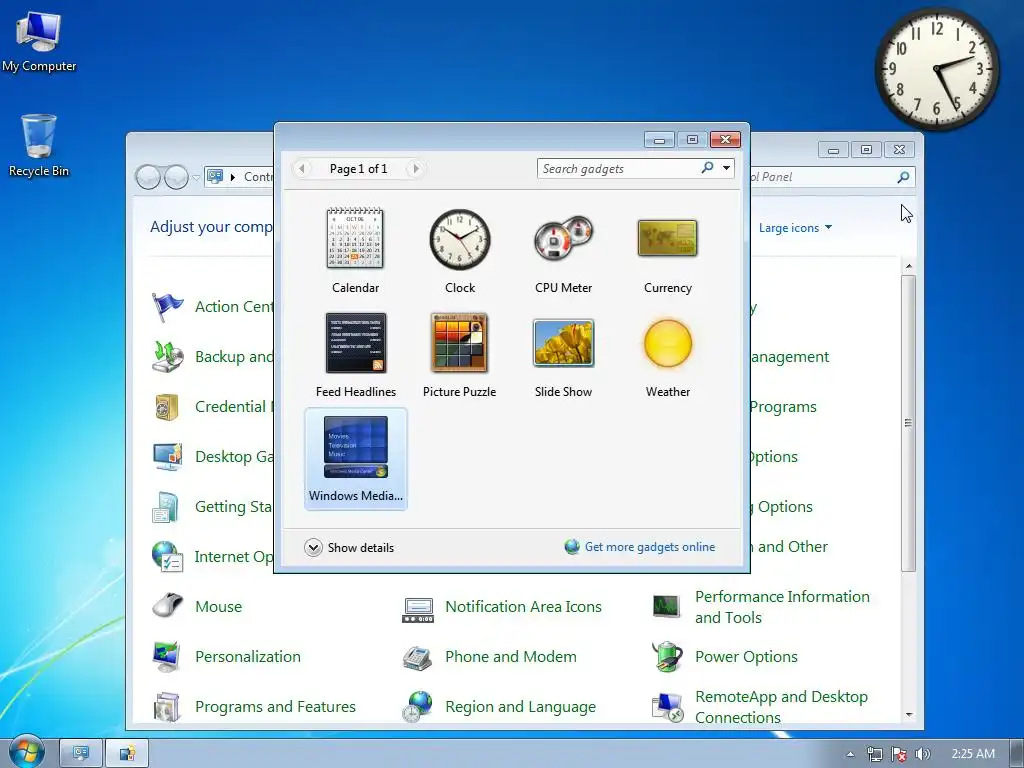Open recent pages dropdown arrow in Control Panel
Screen dimensions: 1024x768
(x=196, y=178)
